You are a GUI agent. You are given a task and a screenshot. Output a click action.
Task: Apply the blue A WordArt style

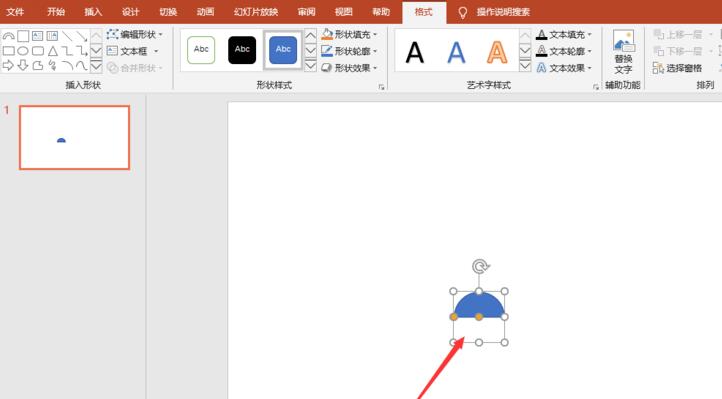tap(456, 52)
